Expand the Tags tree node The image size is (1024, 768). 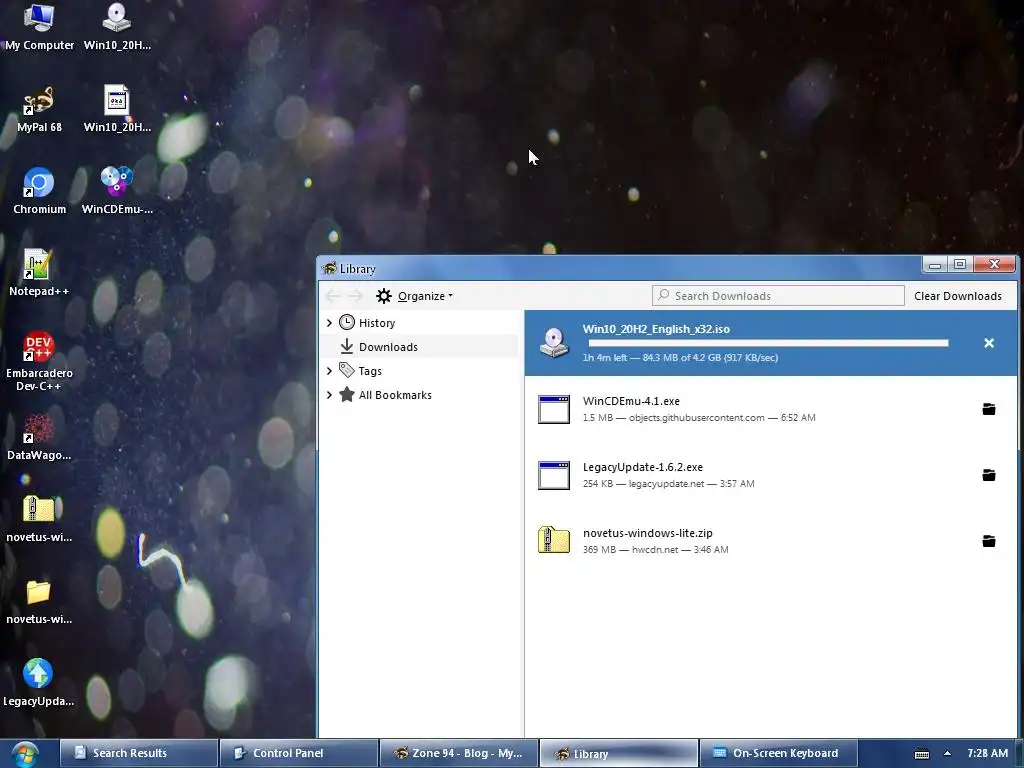(329, 371)
